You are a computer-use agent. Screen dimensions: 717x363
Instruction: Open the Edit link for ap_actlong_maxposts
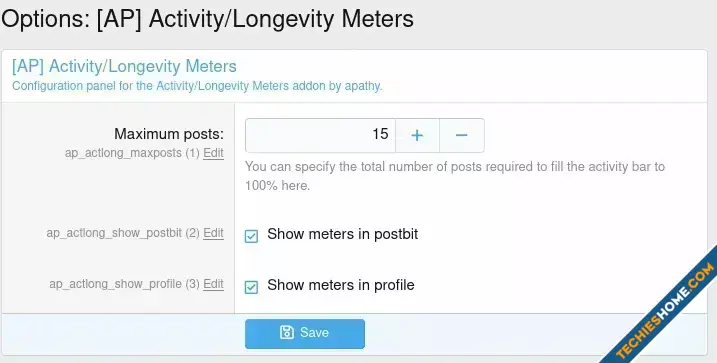[x=214, y=153]
